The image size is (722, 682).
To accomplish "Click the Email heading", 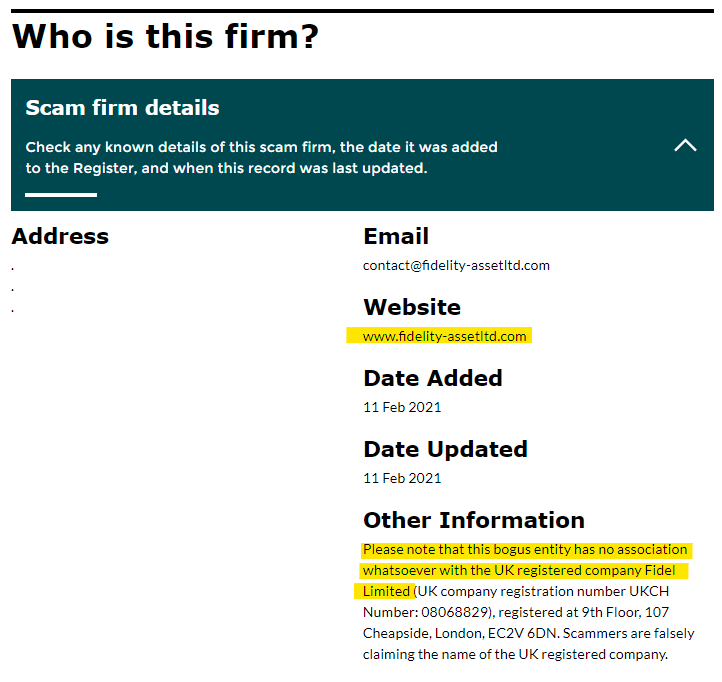I will point(396,236).
